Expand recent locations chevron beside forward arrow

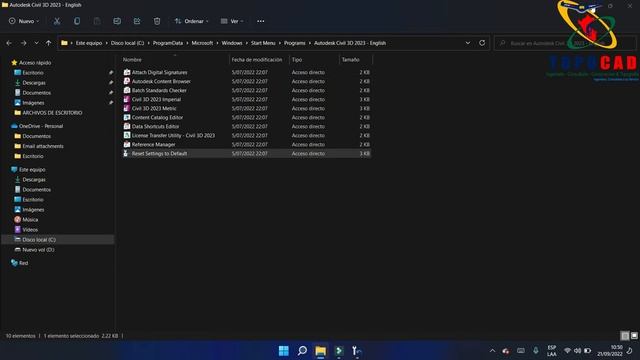coord(36,43)
